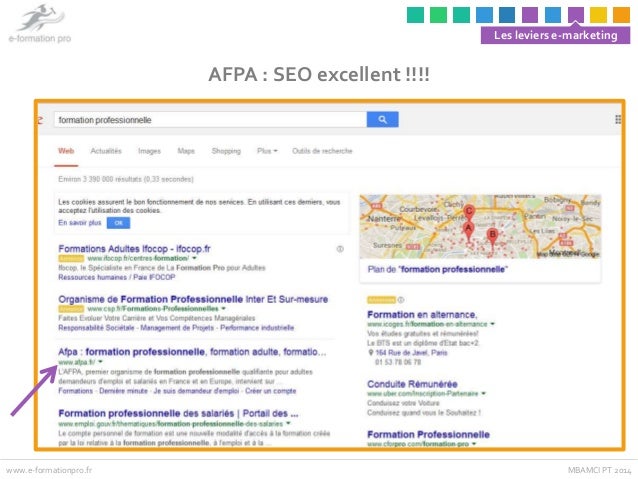Click map marker B on the map
Image resolution: width=638 pixels, height=479 pixels.
[x=492, y=238]
